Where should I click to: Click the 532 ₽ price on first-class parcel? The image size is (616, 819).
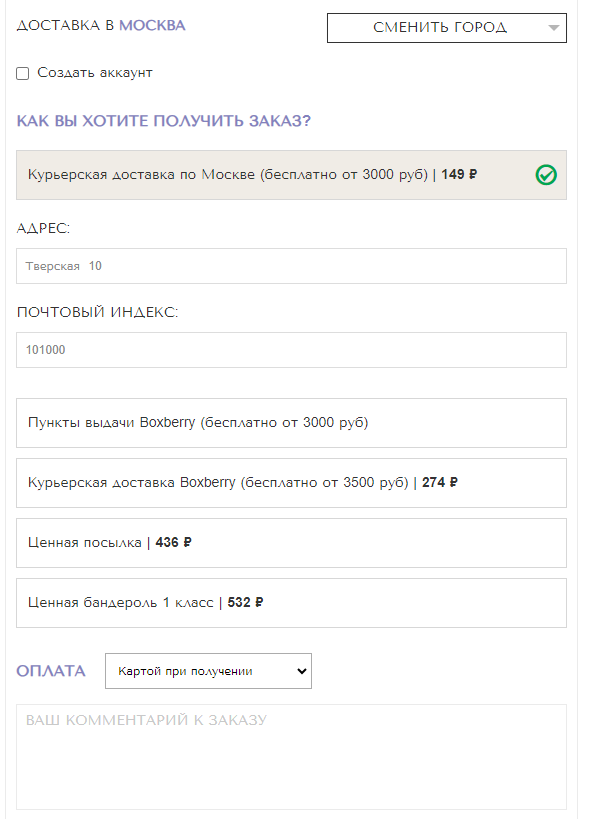245,603
